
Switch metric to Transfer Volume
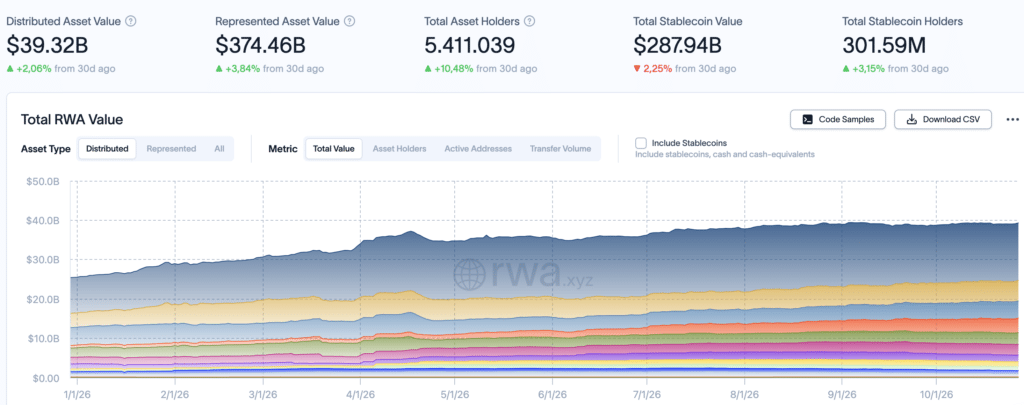(x=560, y=148)
